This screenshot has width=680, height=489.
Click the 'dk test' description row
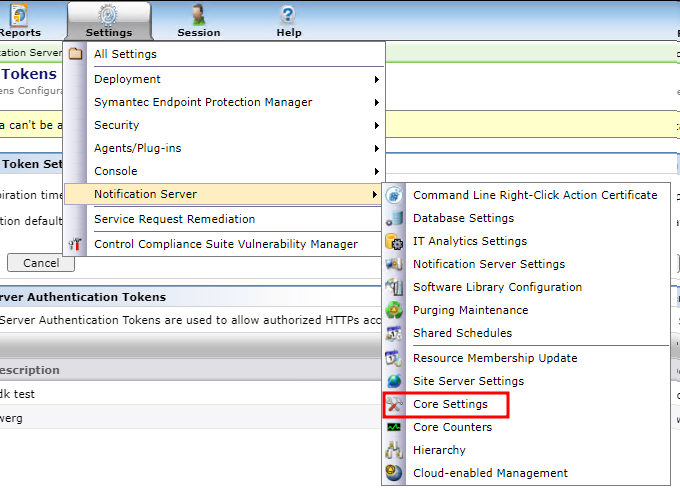[190, 394]
